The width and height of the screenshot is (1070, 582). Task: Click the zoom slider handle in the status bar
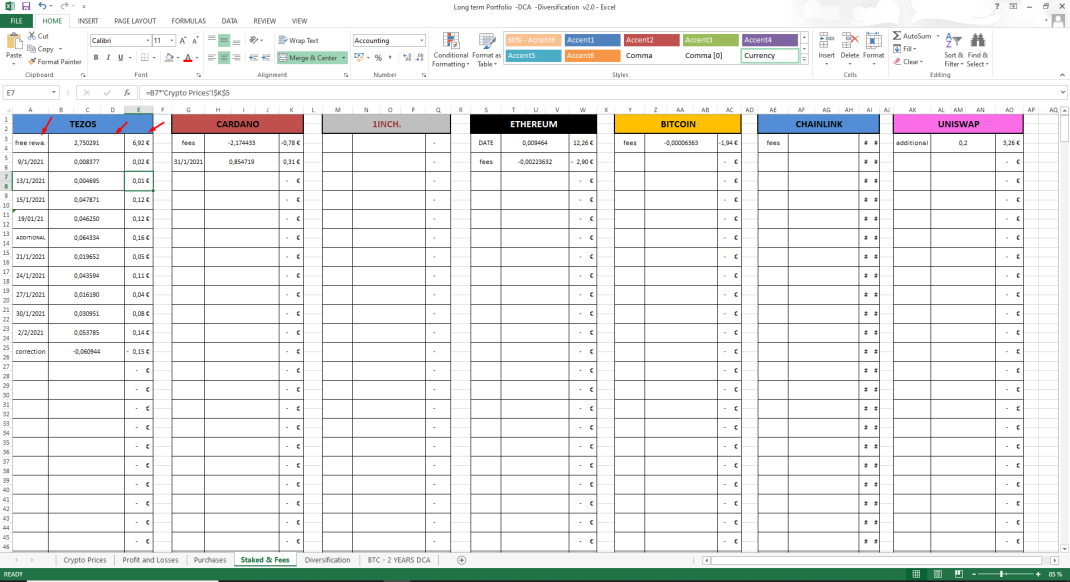(x=1001, y=574)
